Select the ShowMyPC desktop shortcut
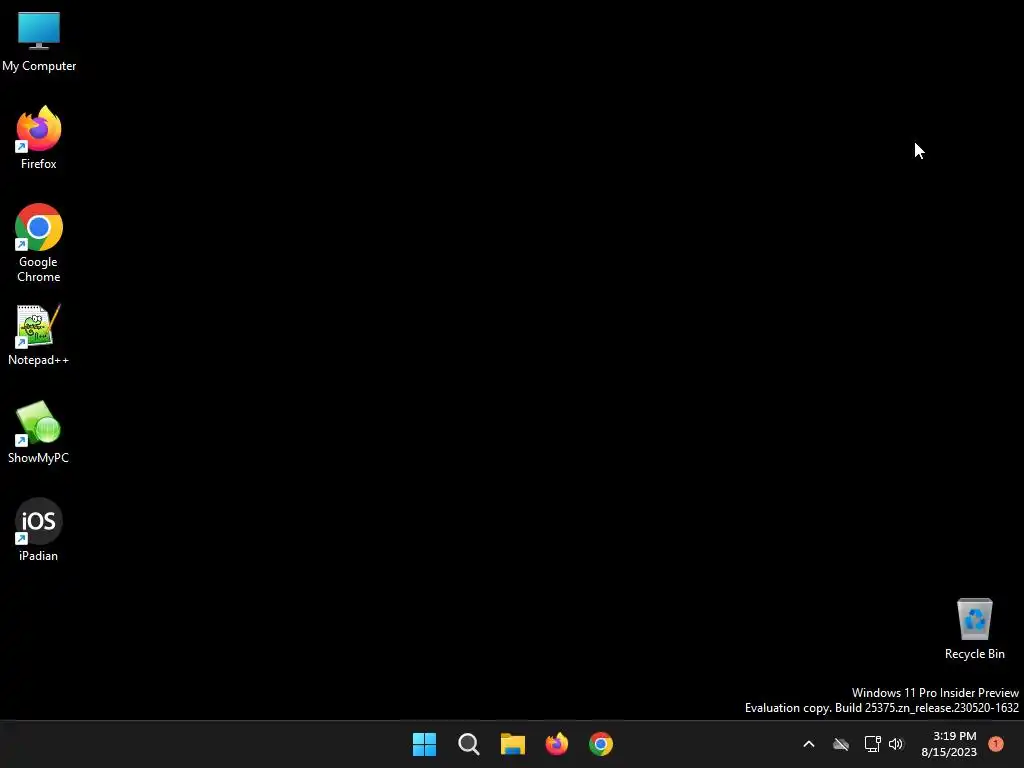This screenshot has height=768, width=1024. [39, 432]
